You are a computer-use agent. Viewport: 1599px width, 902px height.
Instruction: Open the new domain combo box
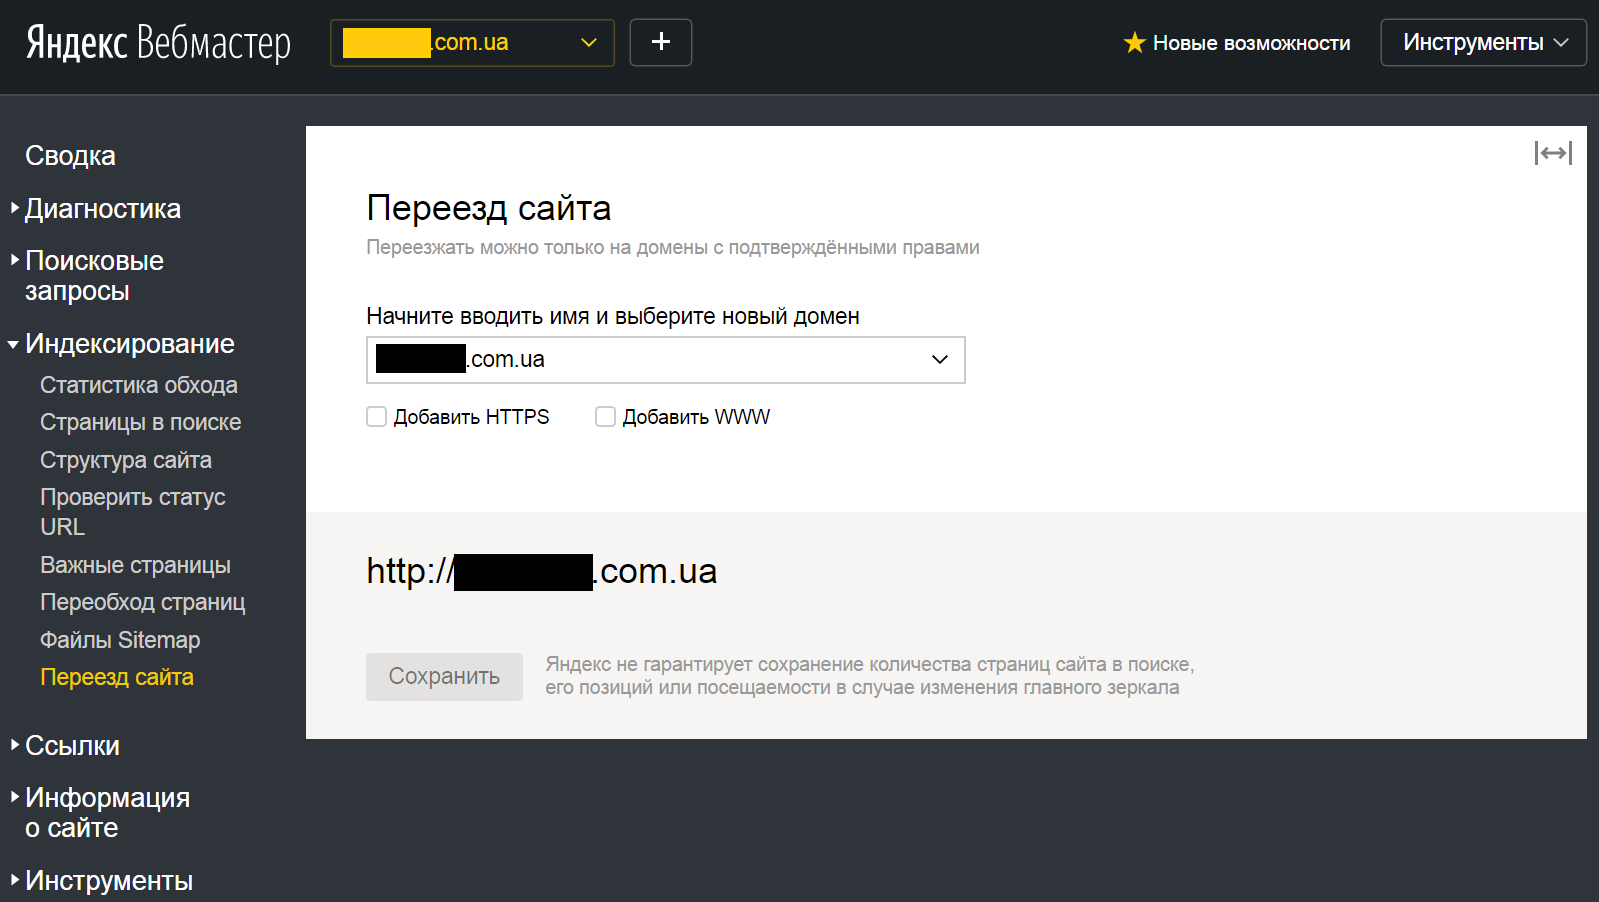665,360
